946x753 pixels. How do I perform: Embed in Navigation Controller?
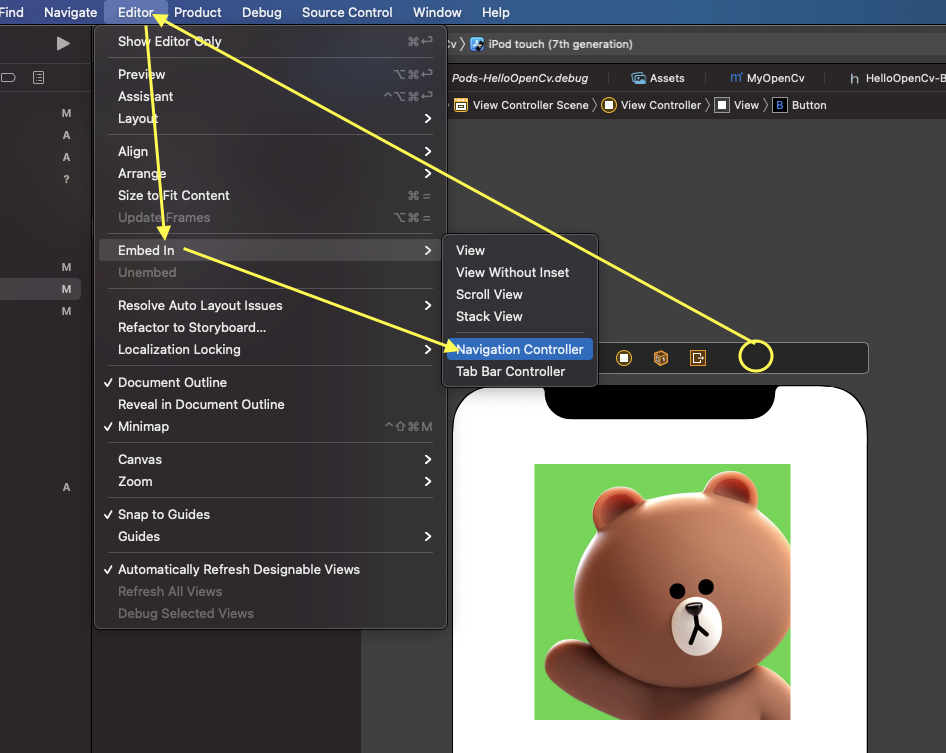520,349
